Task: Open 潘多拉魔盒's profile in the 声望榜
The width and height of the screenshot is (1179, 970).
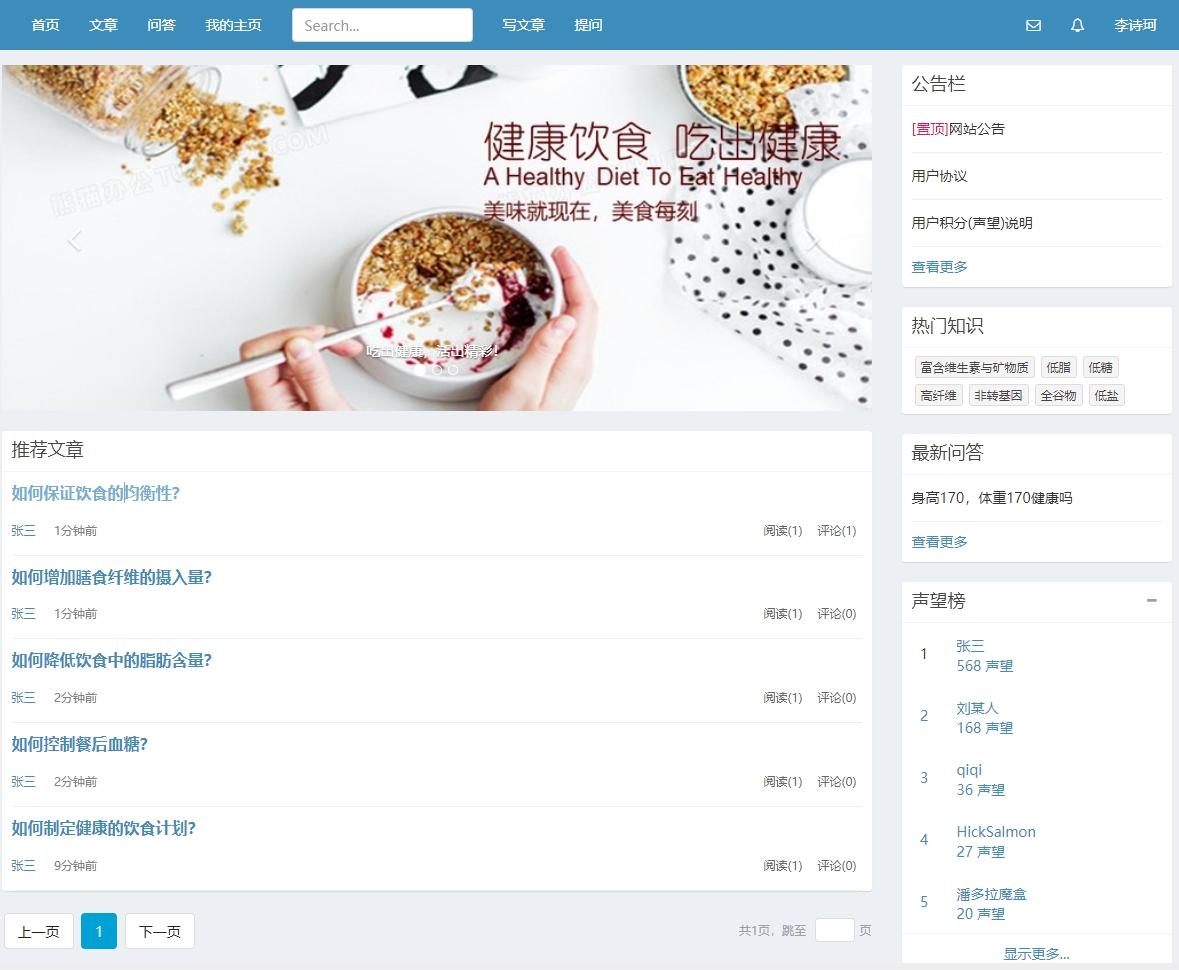Action: 991,894
